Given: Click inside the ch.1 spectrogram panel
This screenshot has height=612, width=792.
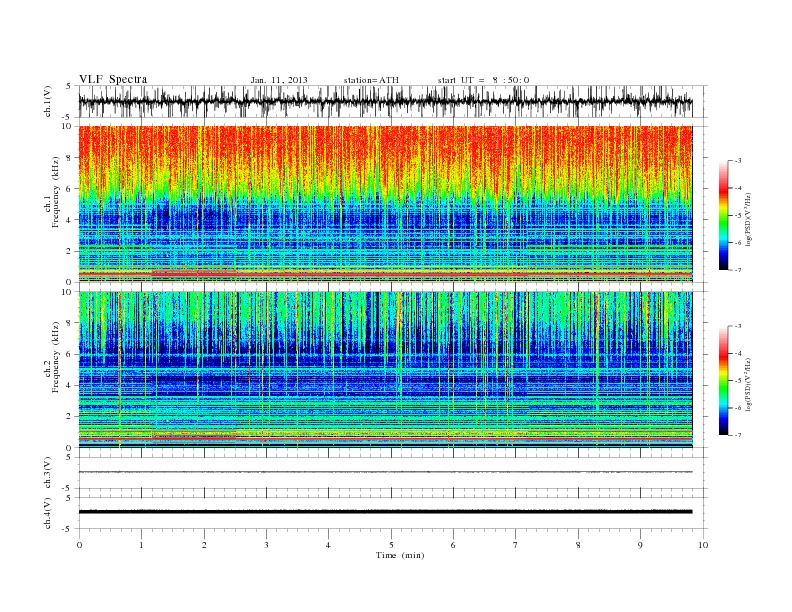Looking at the screenshot, I should pos(386,204).
